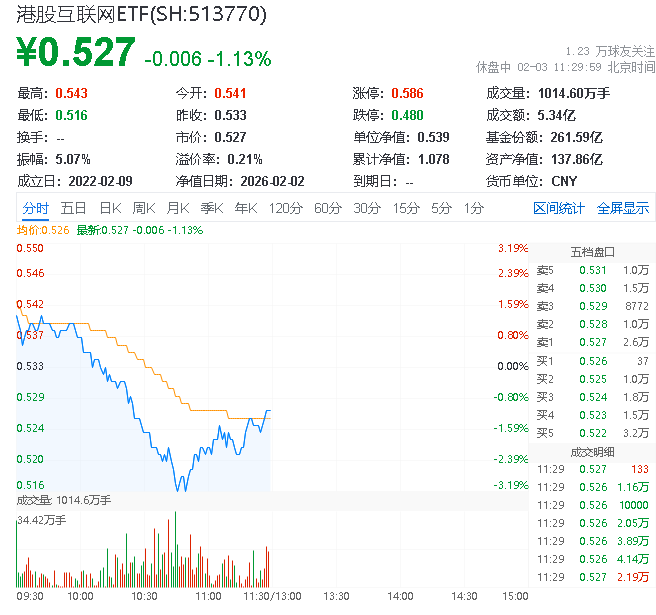Open the 年K chart tab
Image resolution: width=656 pixels, height=615 pixels.
click(245, 208)
